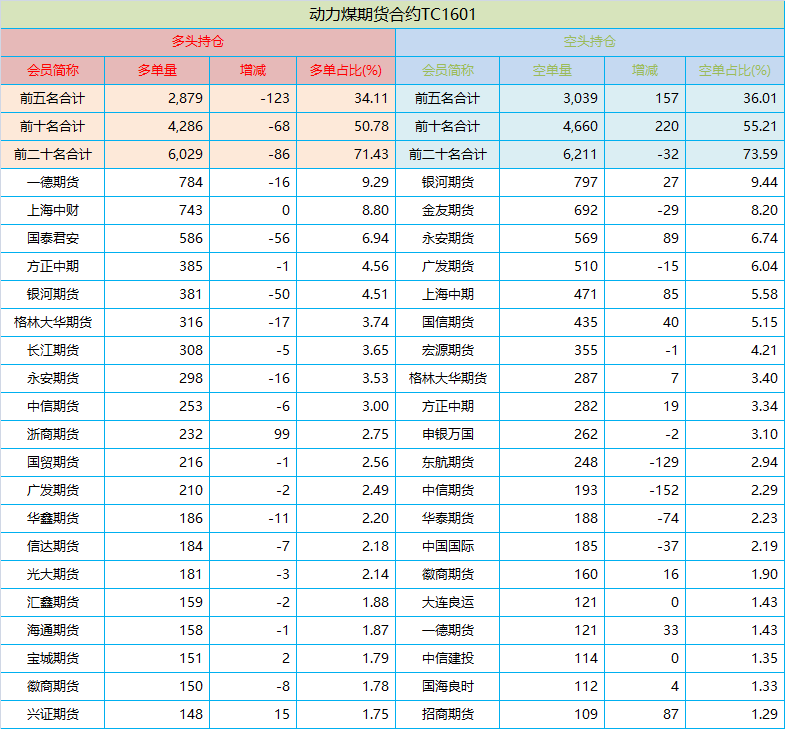This screenshot has height=729, width=785.
Task: Click the 空单占比(%) column header
Action: click(x=734, y=70)
